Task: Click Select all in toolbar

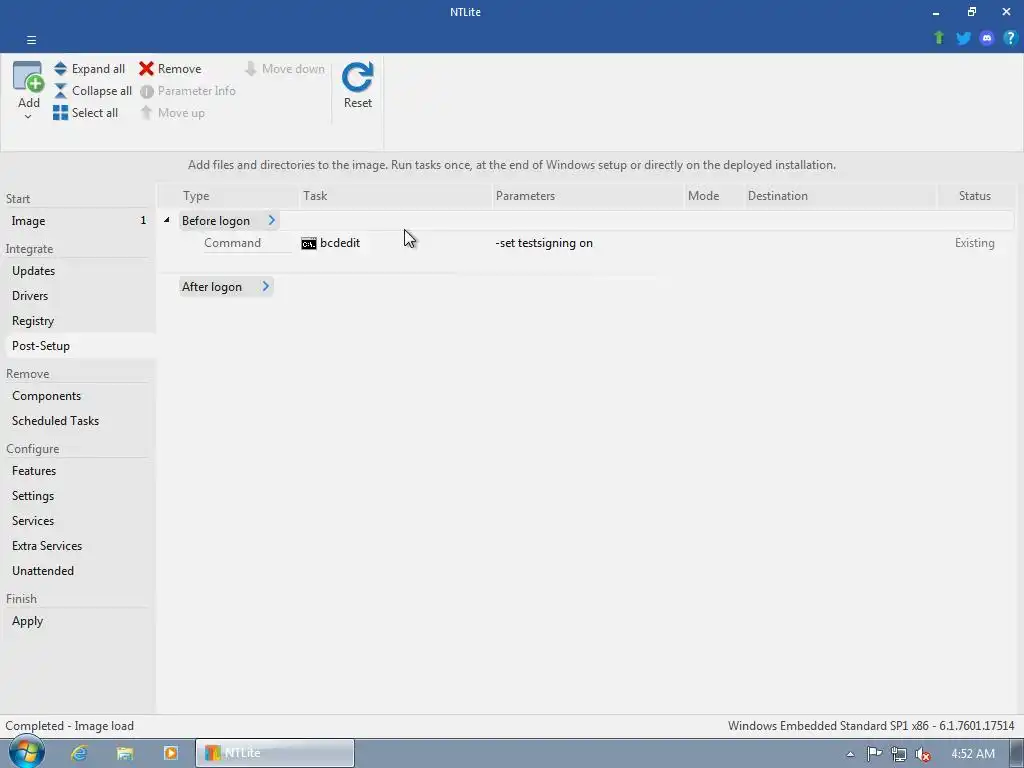Action: pos(86,113)
